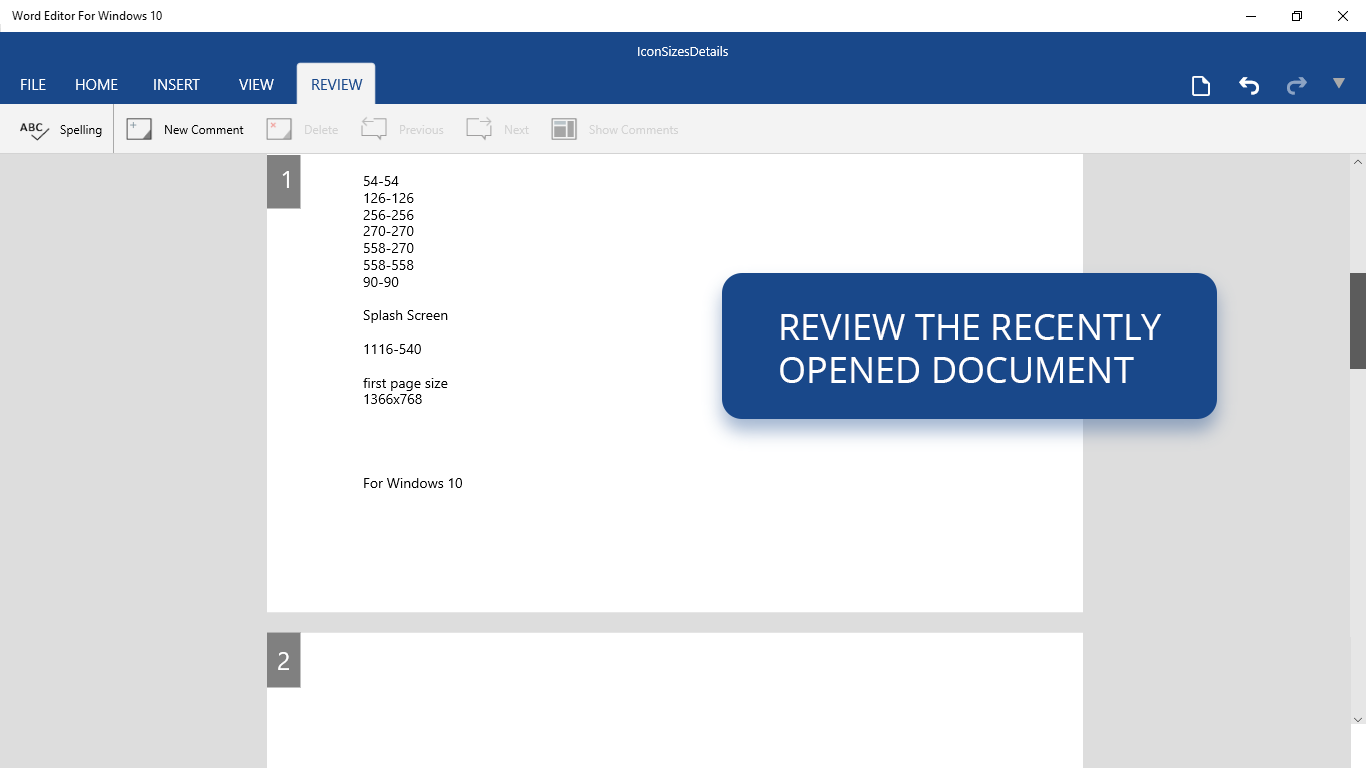The height and width of the screenshot is (768, 1366).
Task: Click the Delete comment icon
Action: pos(279,129)
